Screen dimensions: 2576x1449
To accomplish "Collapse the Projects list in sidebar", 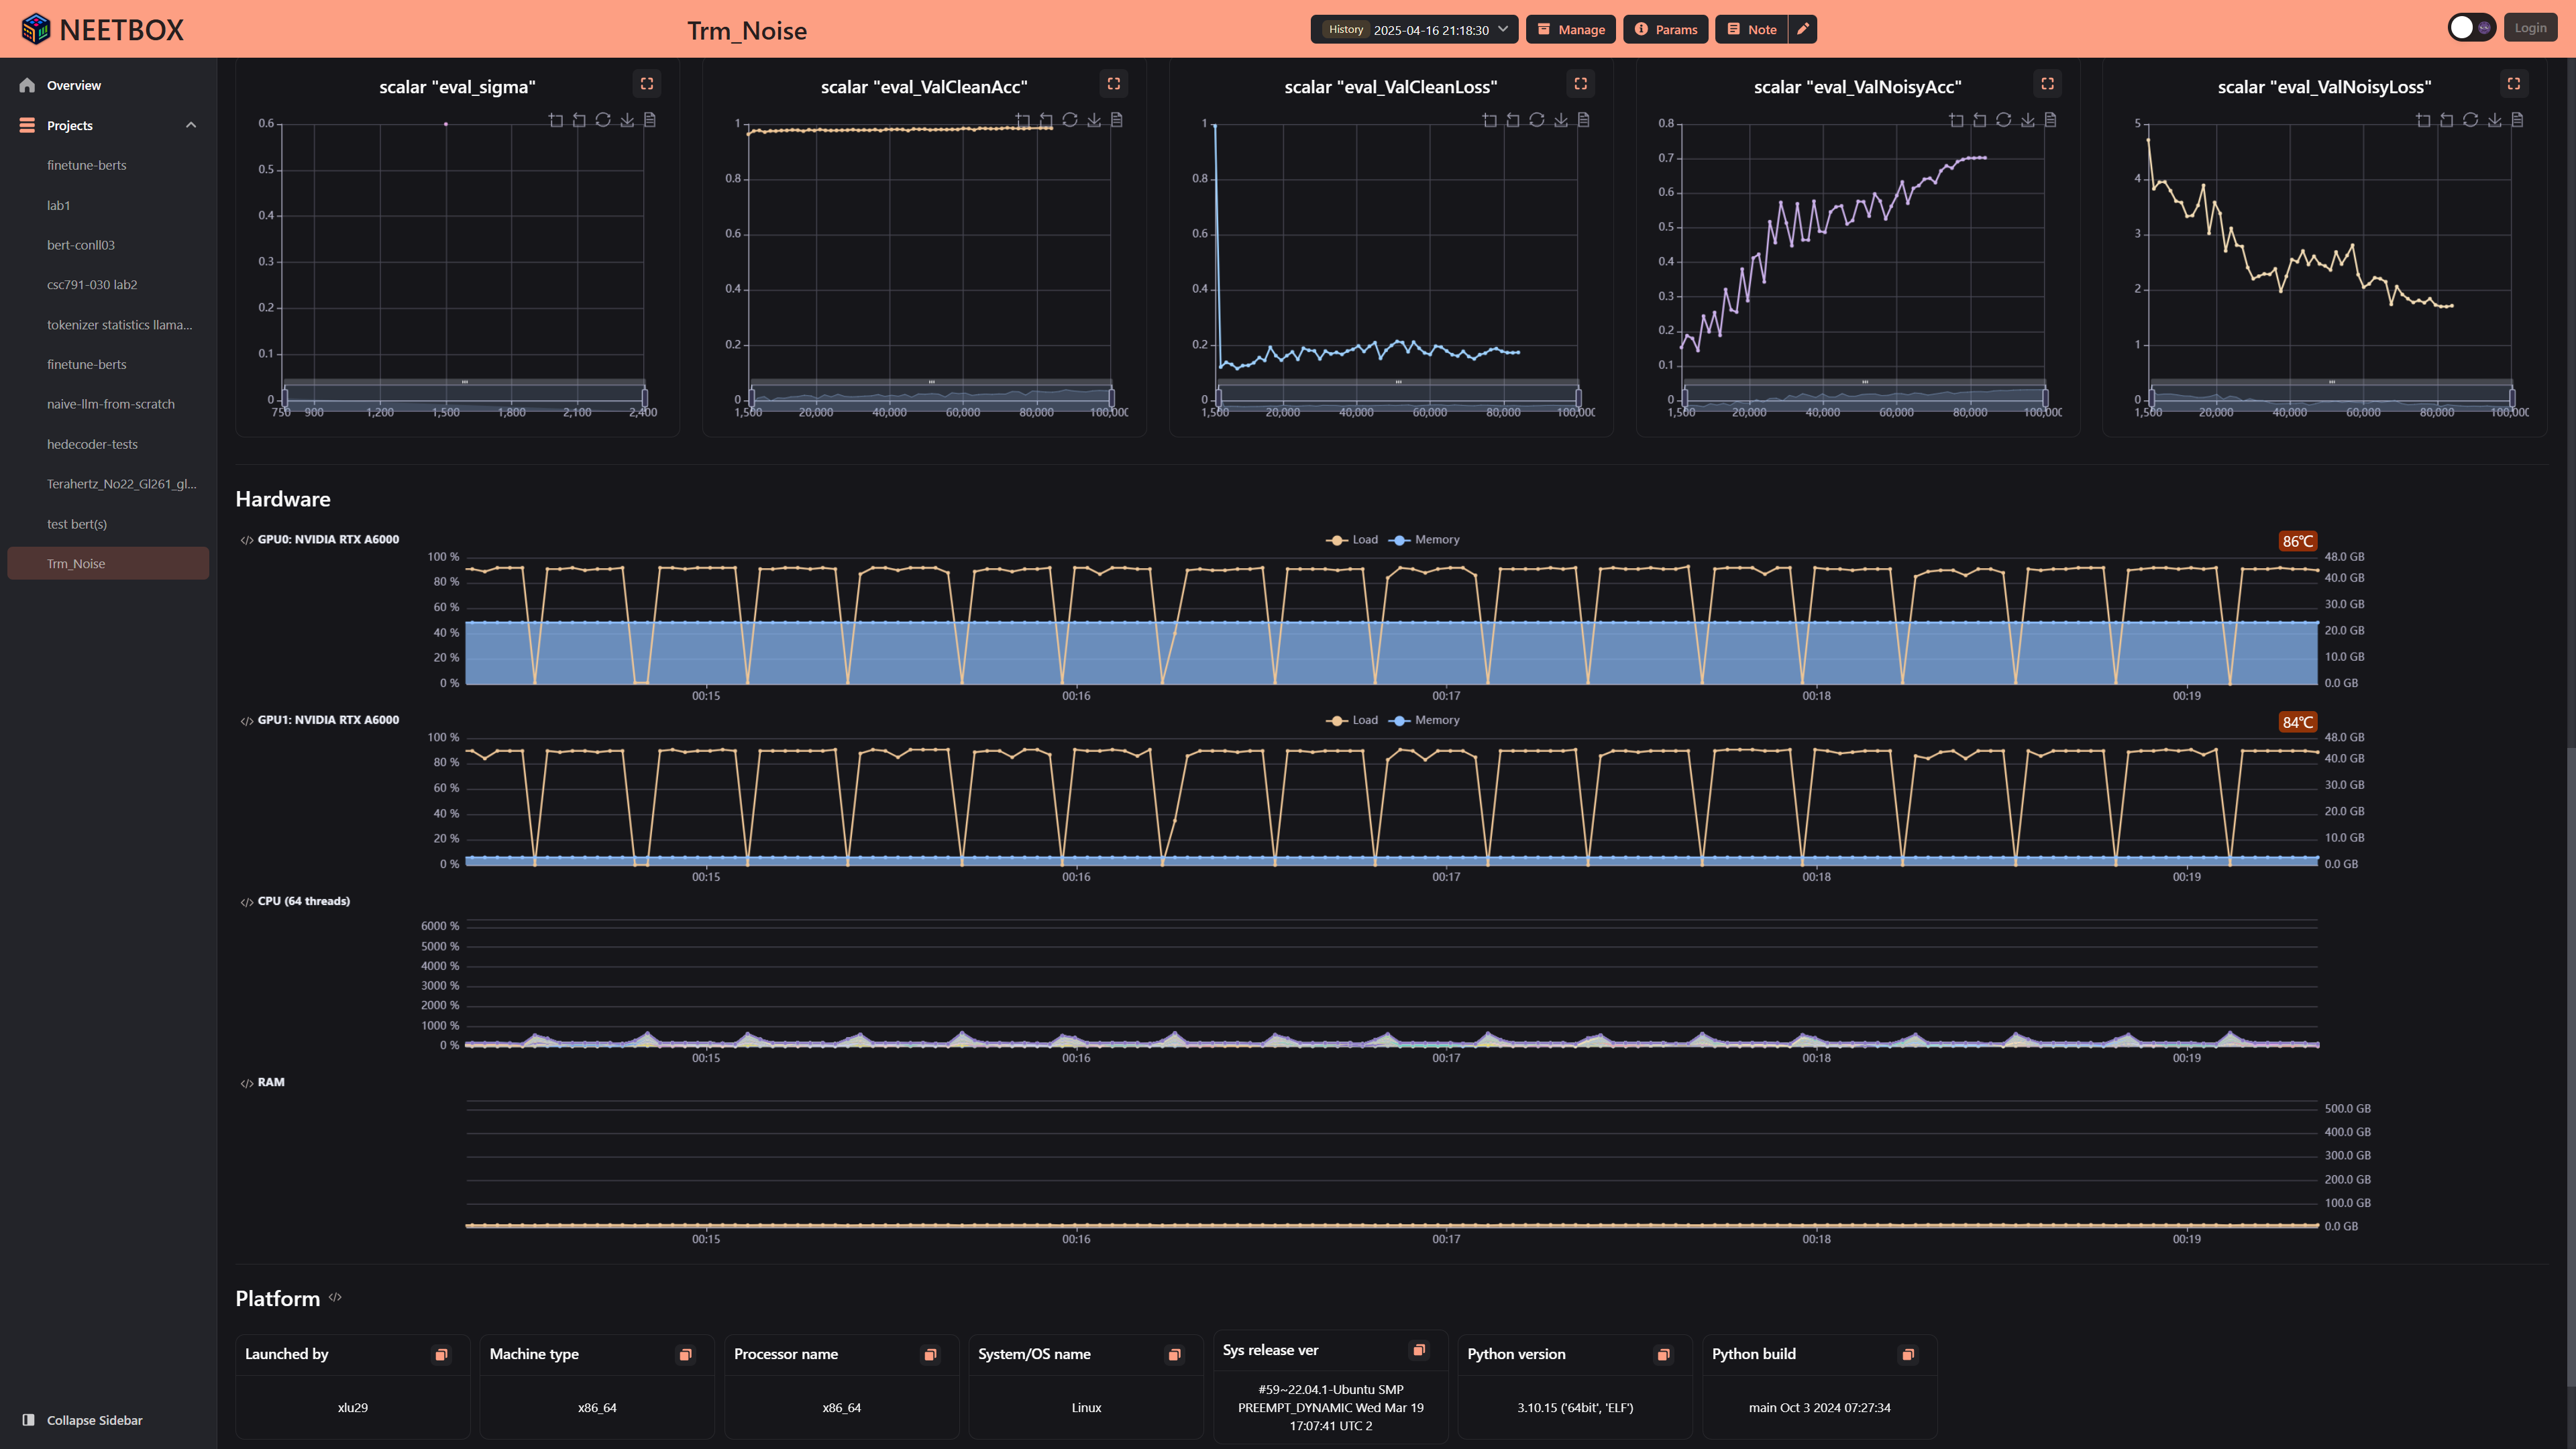I will coord(191,125).
